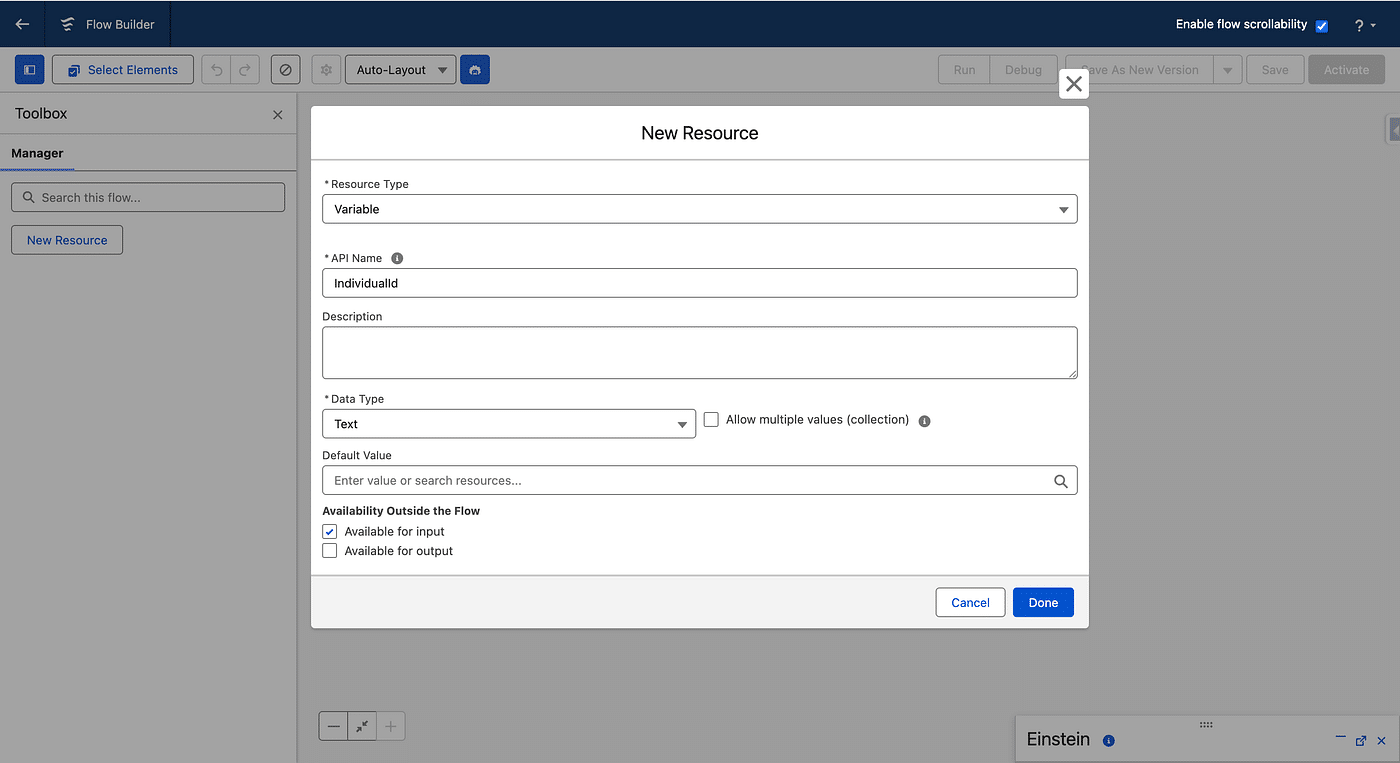1400x763 pixels.
Task: Open the Resource Type dropdown
Action: point(699,209)
